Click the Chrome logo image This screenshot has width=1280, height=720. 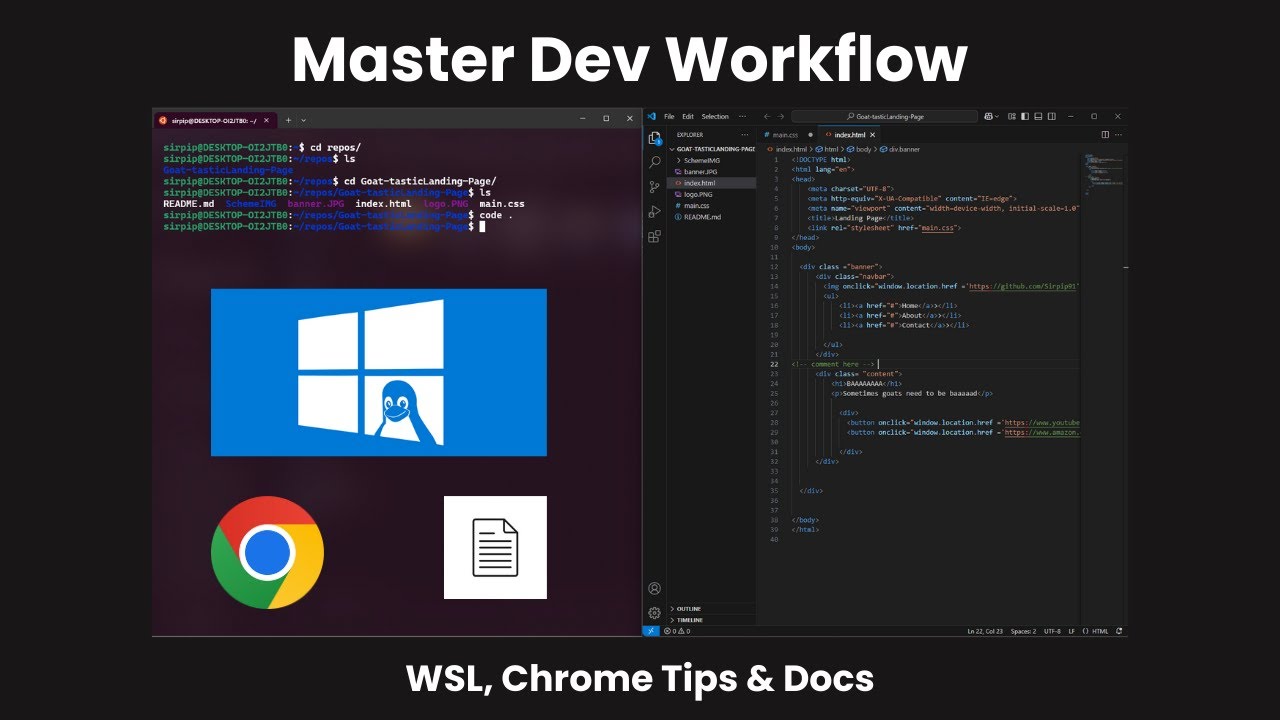click(x=267, y=552)
